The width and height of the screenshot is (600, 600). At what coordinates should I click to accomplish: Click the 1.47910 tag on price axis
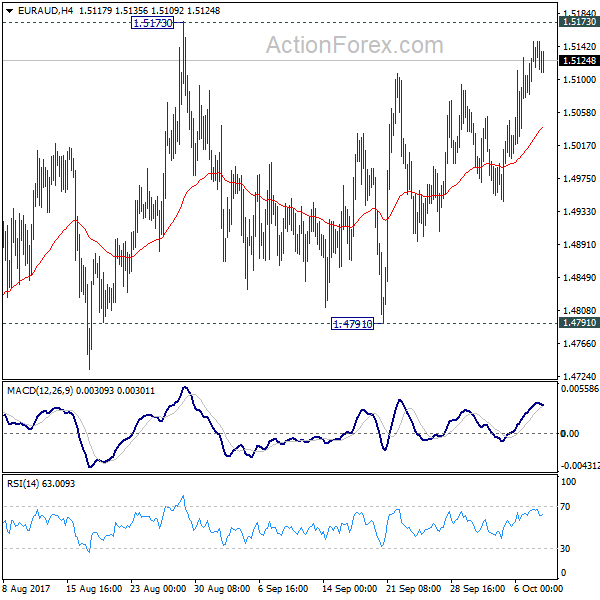point(579,323)
